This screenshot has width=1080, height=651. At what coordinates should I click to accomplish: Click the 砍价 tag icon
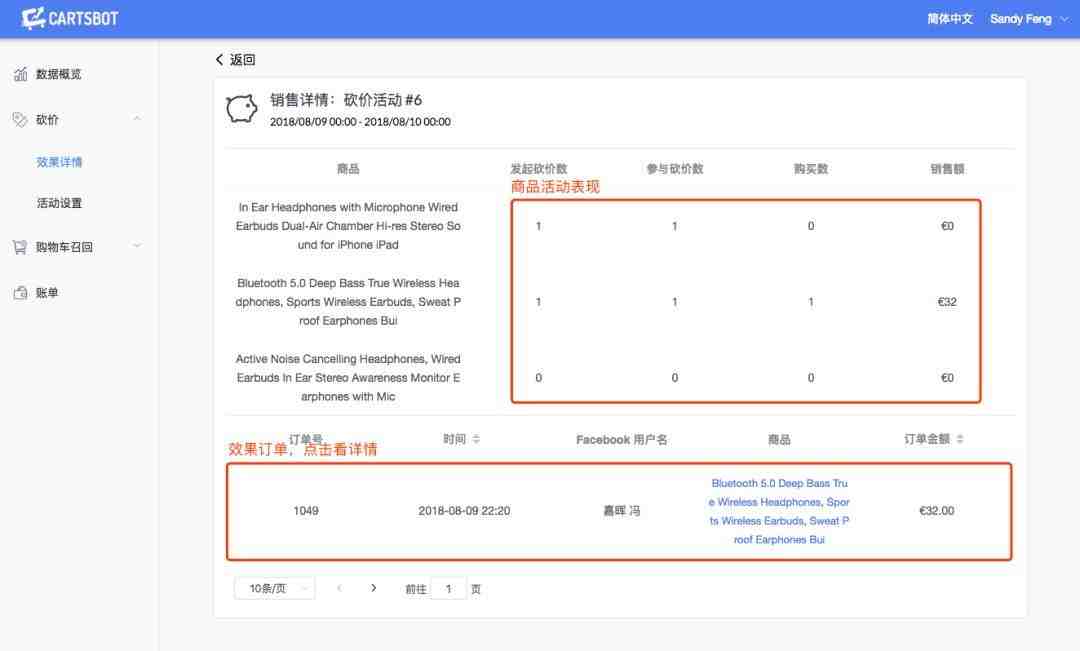(20, 120)
